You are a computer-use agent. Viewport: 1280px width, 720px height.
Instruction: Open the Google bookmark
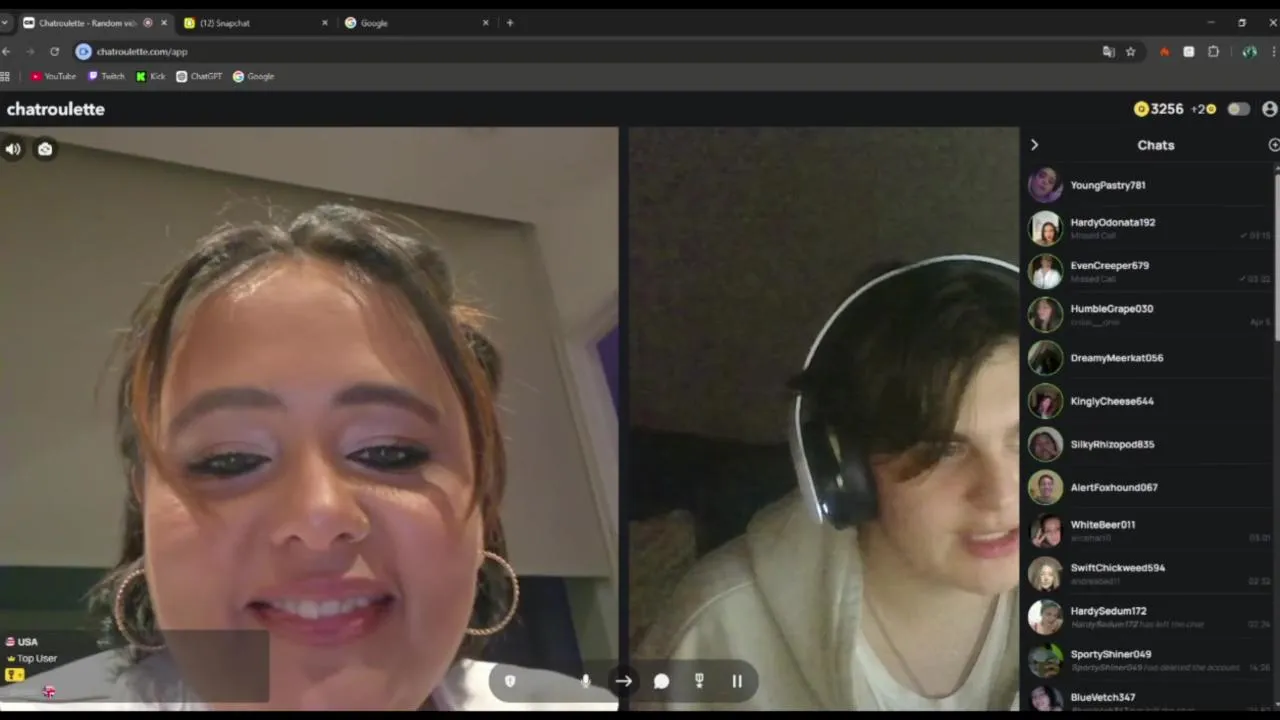point(254,76)
